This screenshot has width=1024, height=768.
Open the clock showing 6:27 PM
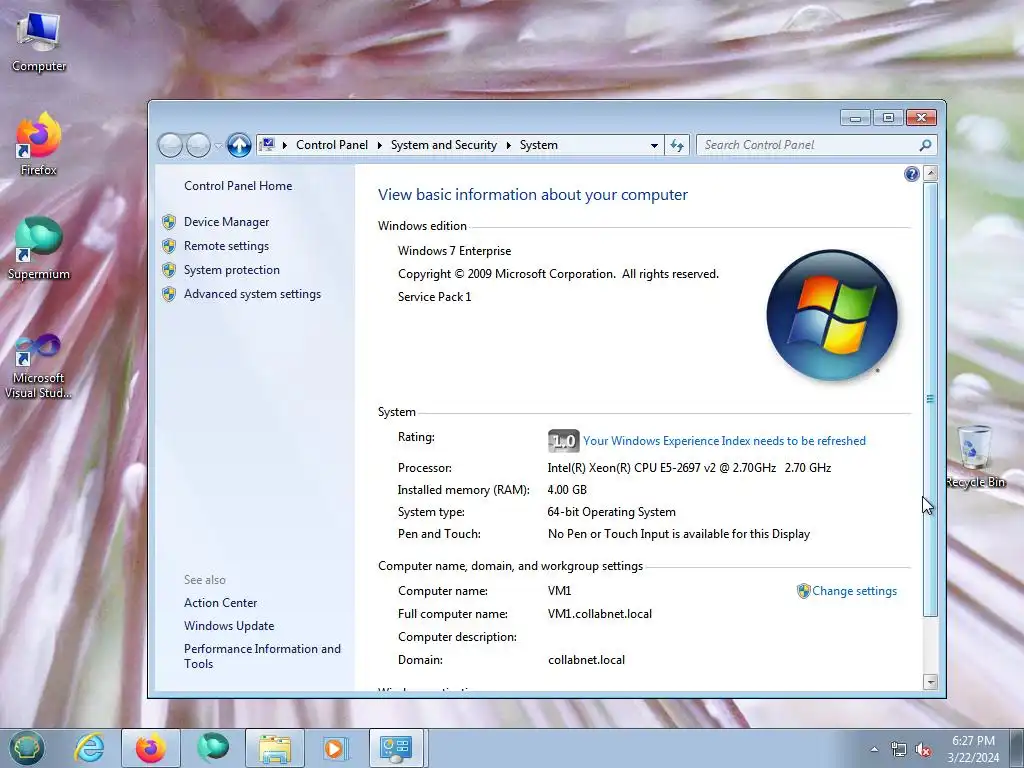[973, 749]
